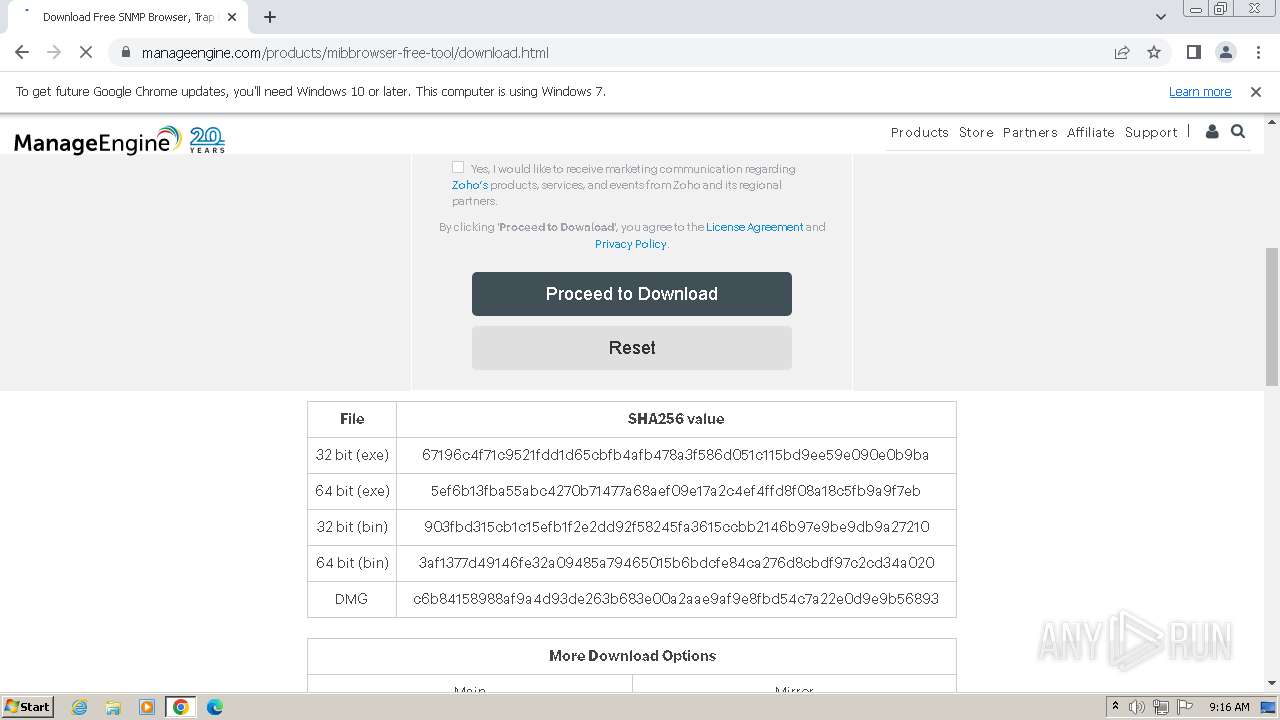The width and height of the screenshot is (1280, 720).
Task: Stop loading the page
Action: pyautogui.click(x=86, y=52)
